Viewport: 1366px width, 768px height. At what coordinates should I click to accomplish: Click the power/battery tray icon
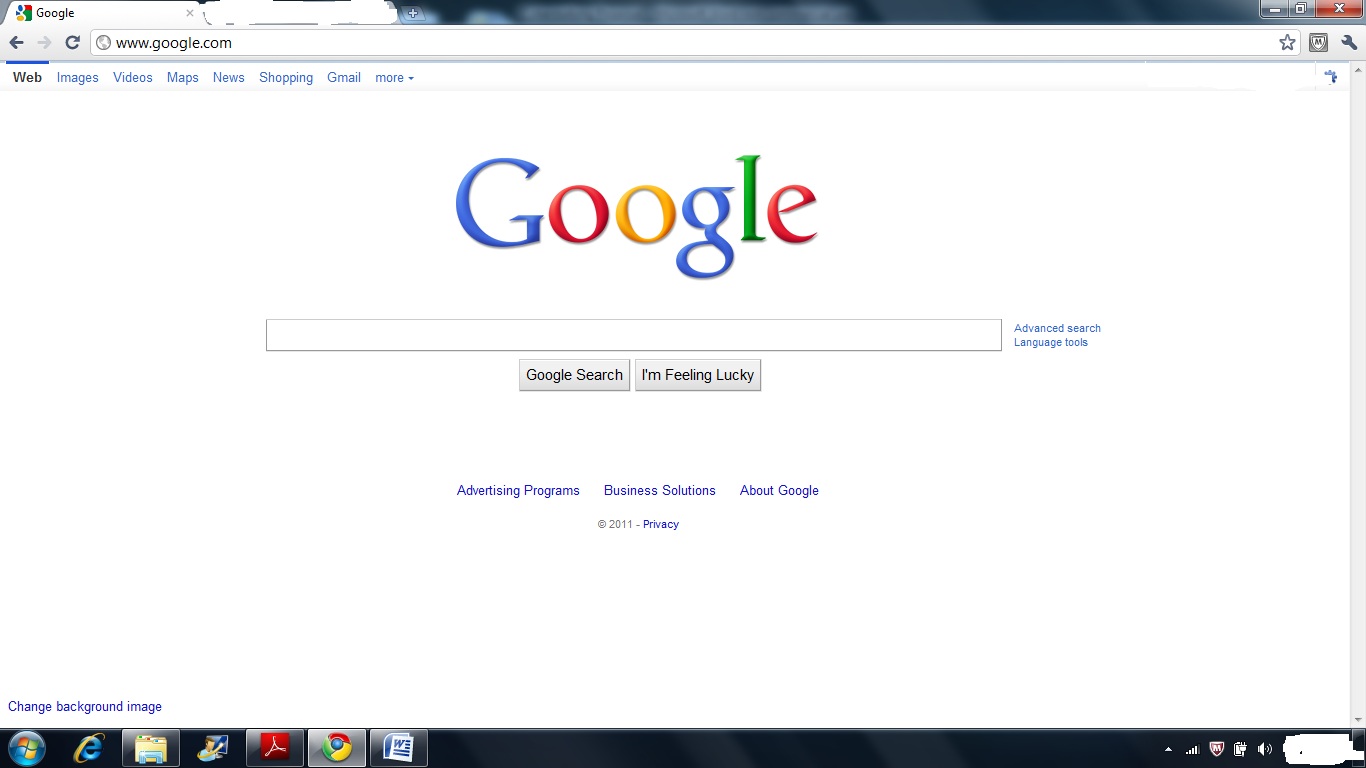click(1241, 749)
